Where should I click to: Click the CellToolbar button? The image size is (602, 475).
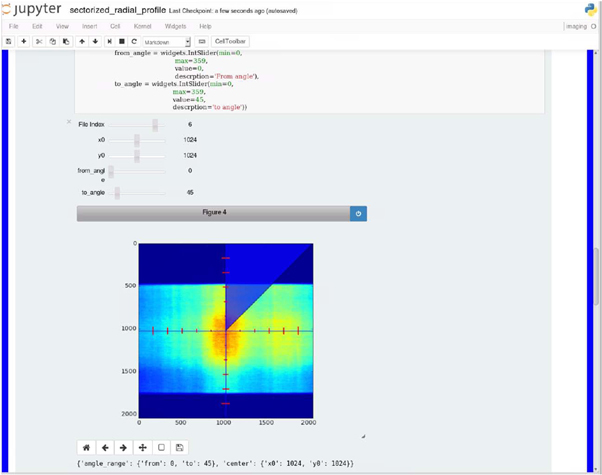point(230,41)
